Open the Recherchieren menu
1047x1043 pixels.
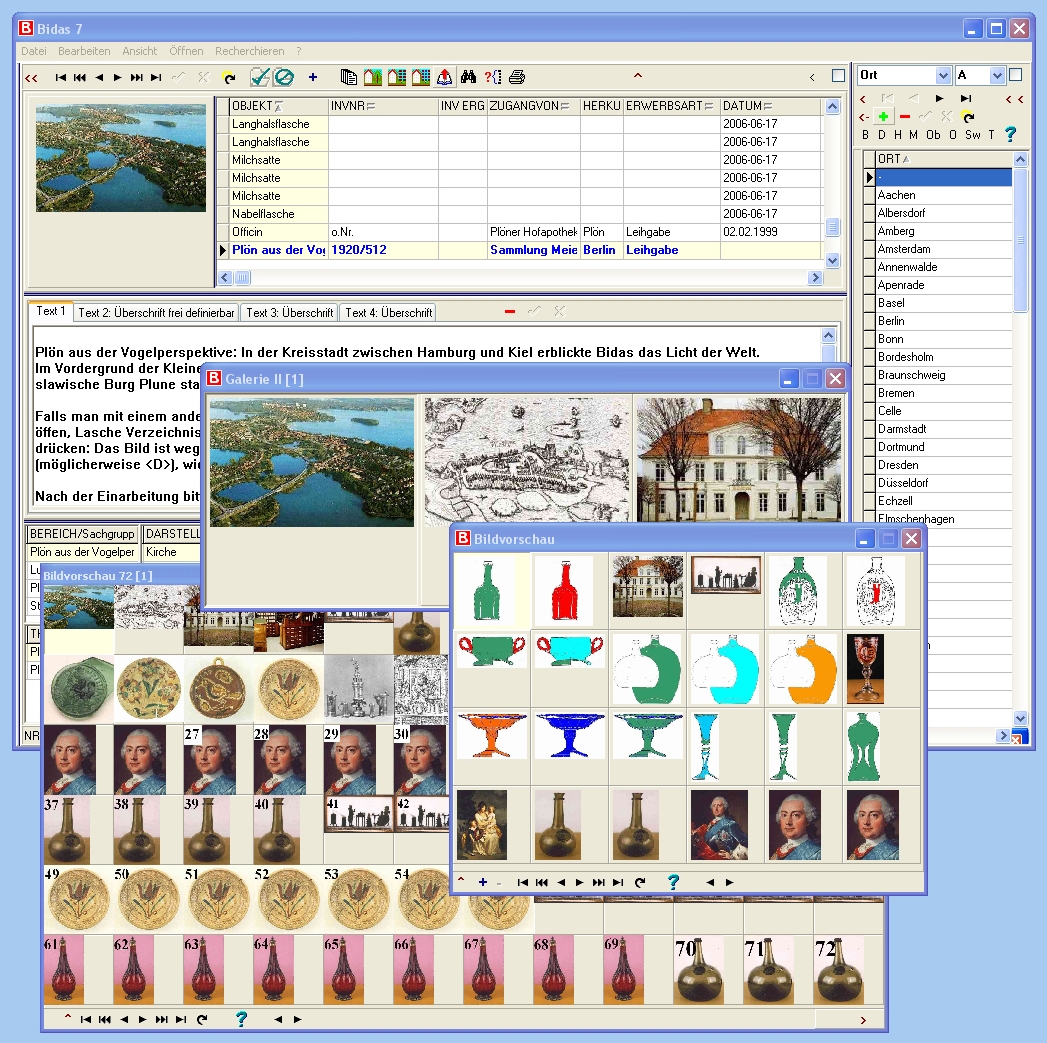pos(250,51)
